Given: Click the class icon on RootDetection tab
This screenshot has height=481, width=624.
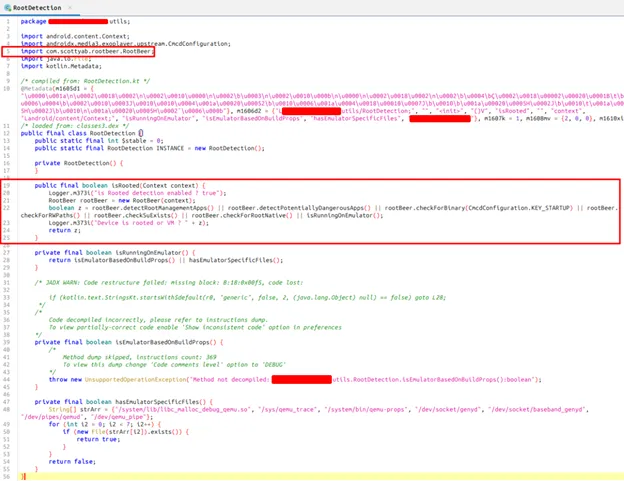Looking at the screenshot, I should click(7, 8).
